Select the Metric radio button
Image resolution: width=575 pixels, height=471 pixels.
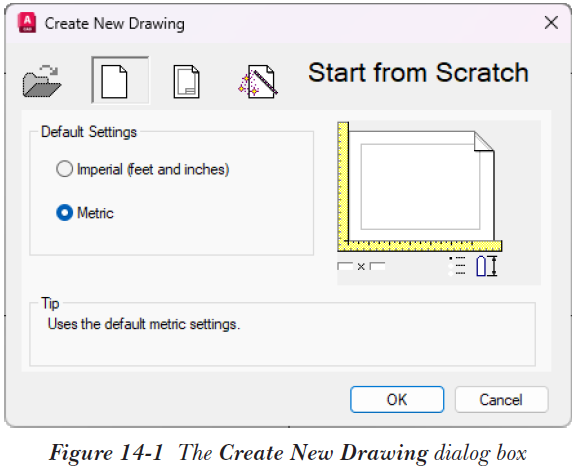tap(65, 213)
